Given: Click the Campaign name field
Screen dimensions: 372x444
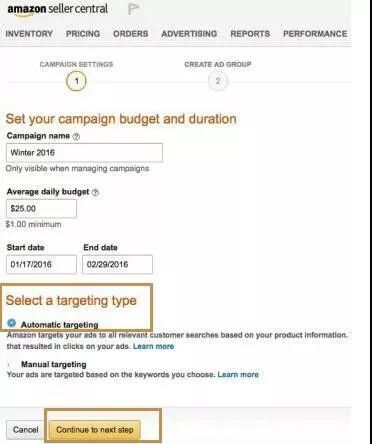Looking at the screenshot, I should pos(84,153).
